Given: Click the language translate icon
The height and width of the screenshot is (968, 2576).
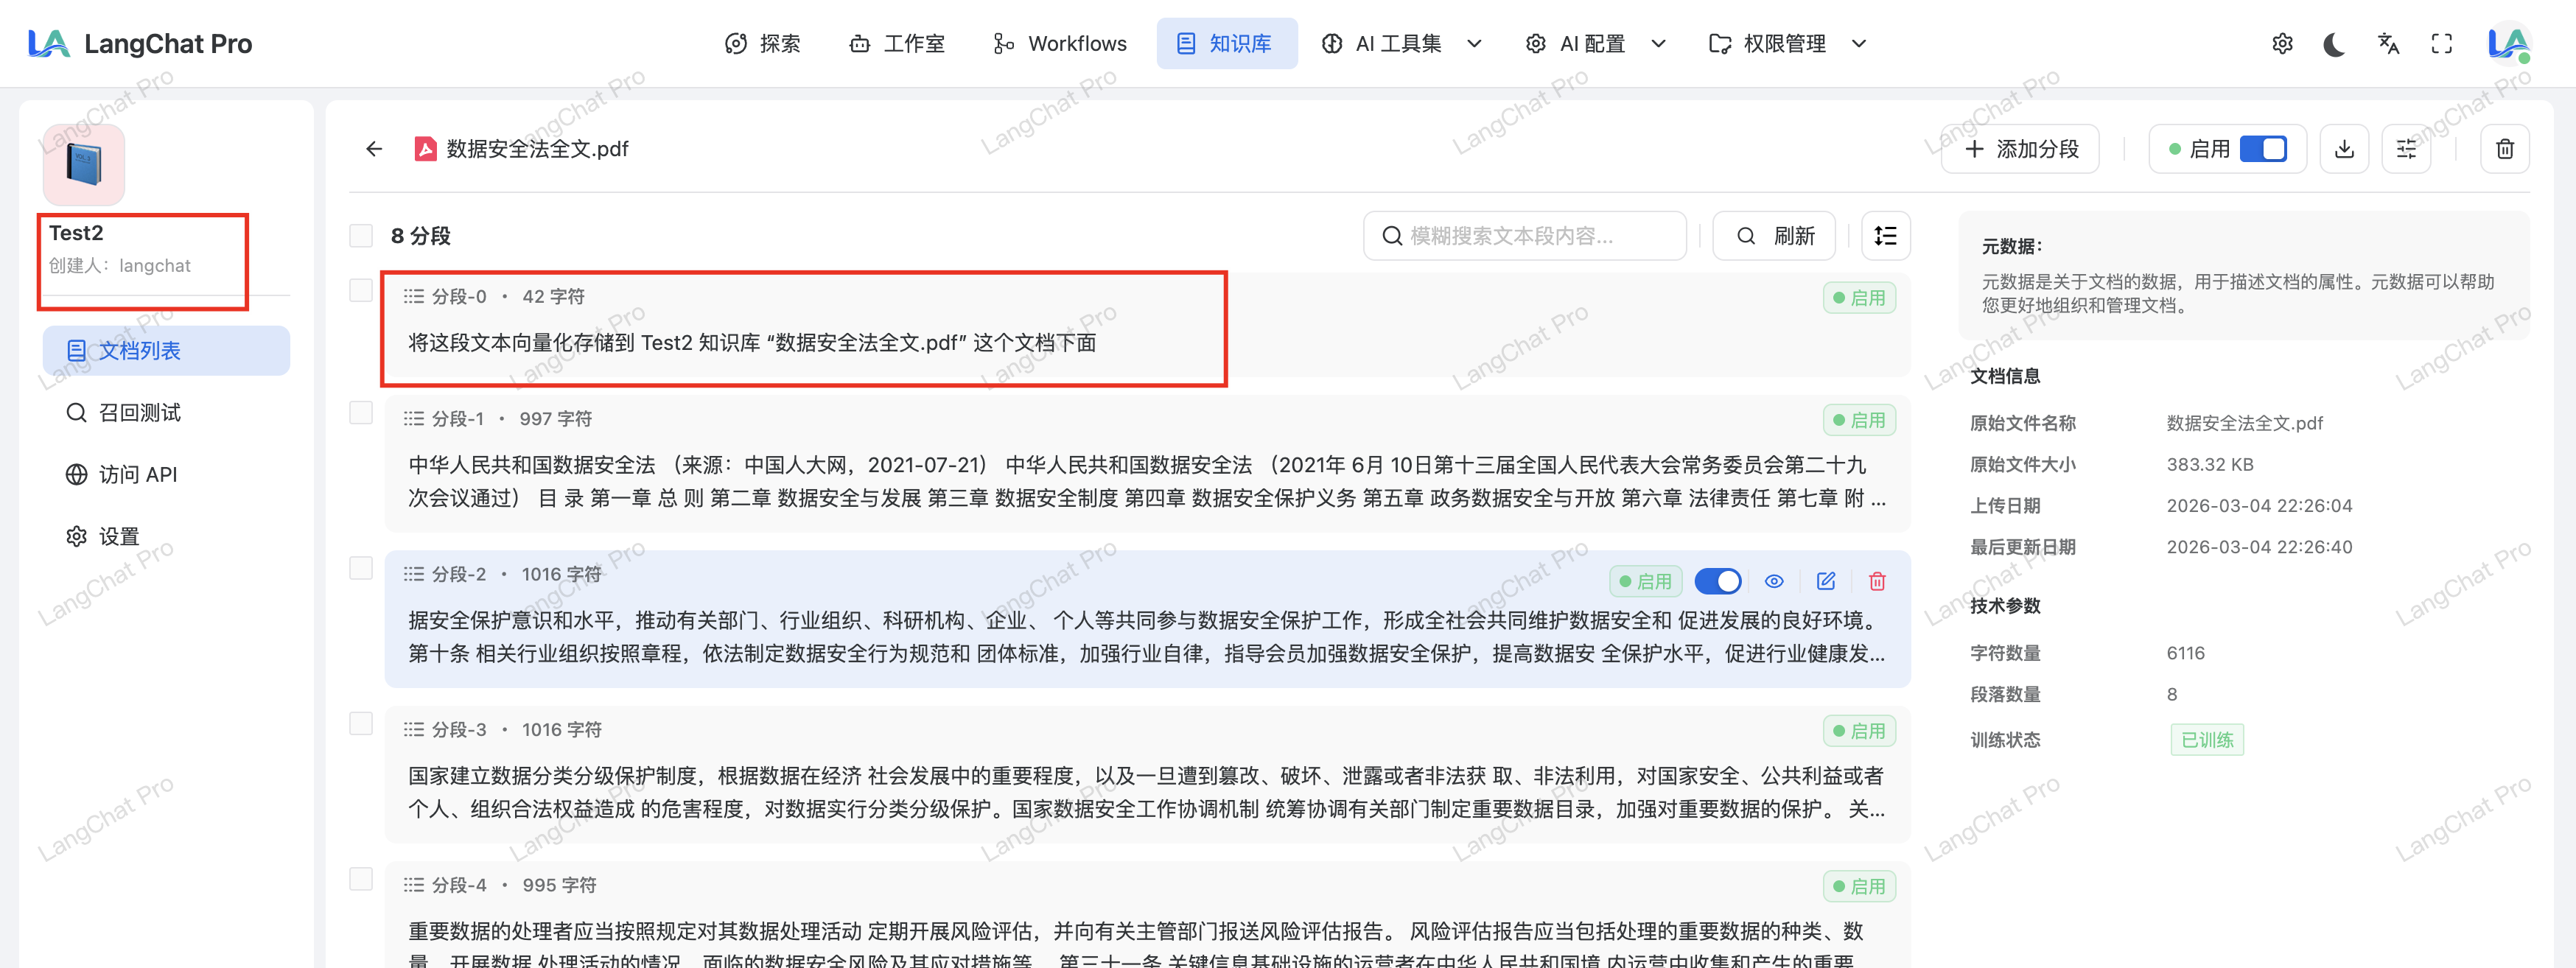Looking at the screenshot, I should [2388, 44].
